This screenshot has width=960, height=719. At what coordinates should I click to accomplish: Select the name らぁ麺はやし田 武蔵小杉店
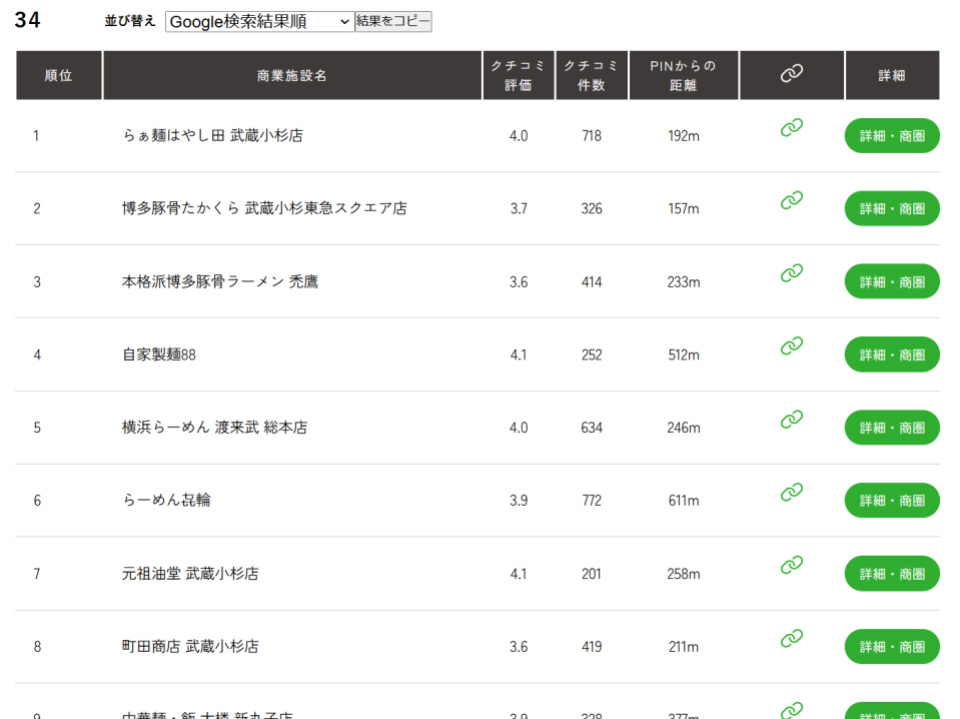tap(213, 135)
